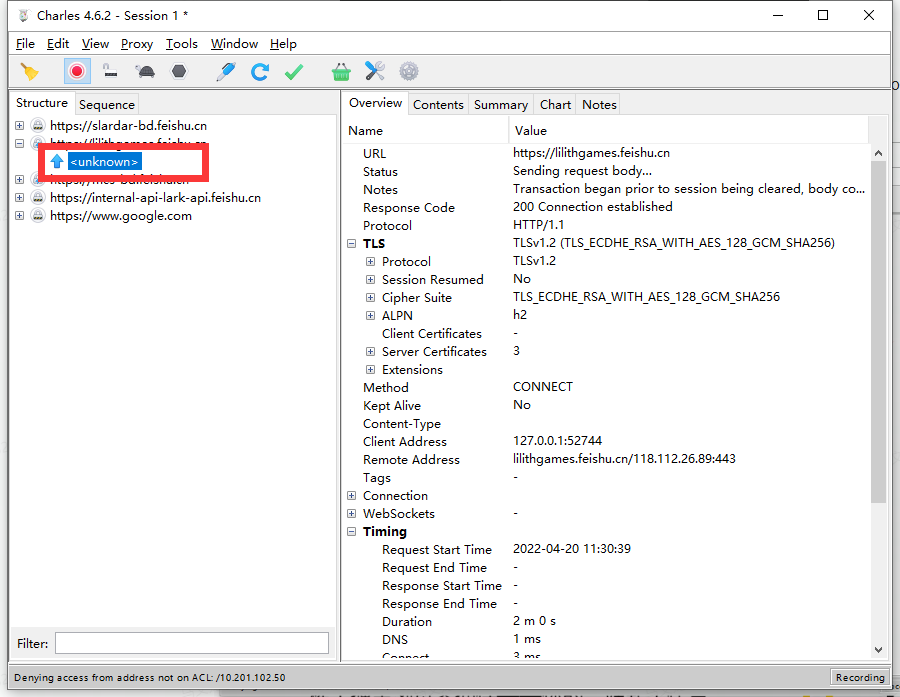
Task: Select the Request Start Time value
Action: [x=572, y=549]
